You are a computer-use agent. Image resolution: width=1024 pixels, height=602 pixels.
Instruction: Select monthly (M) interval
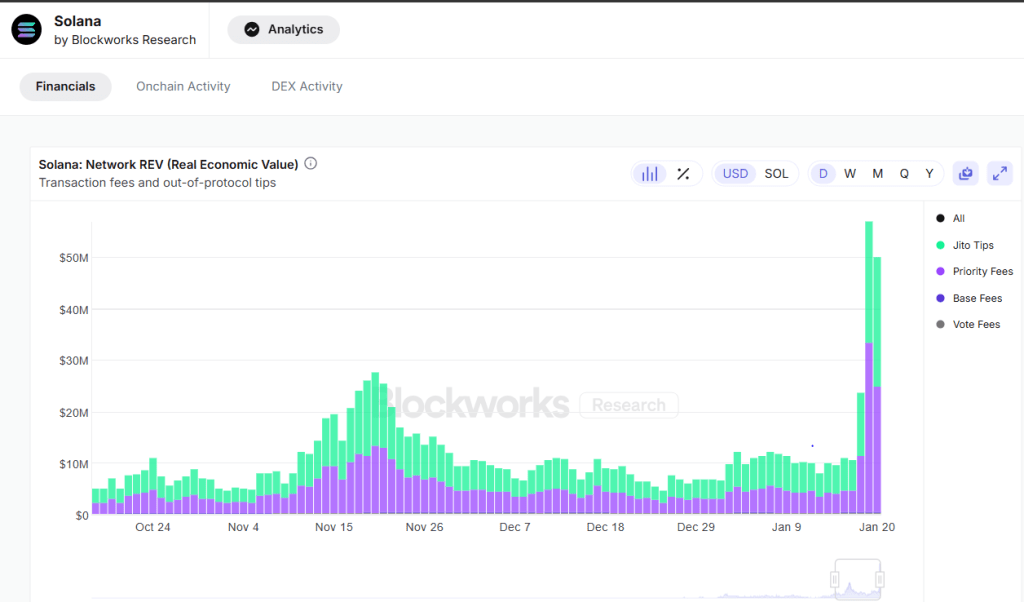[x=878, y=174]
